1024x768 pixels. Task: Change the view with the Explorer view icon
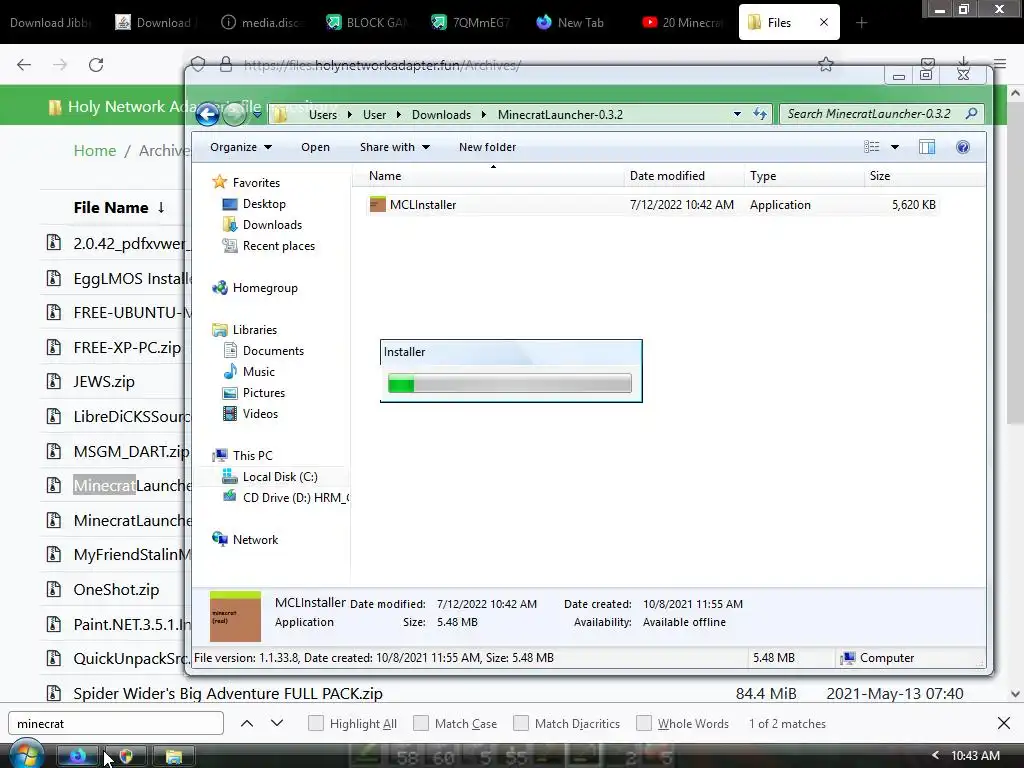(x=871, y=147)
